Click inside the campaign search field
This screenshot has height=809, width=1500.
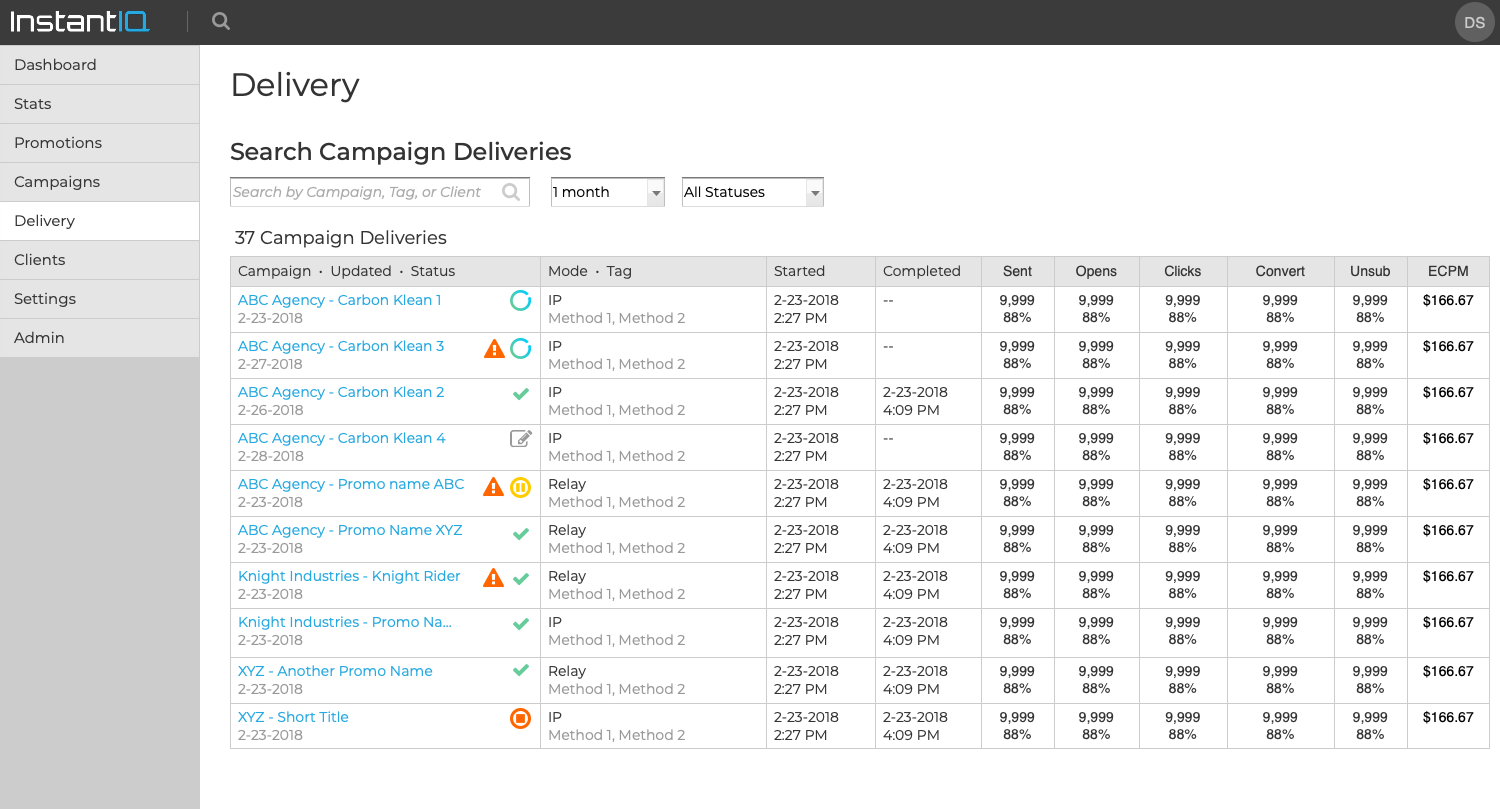coord(370,191)
